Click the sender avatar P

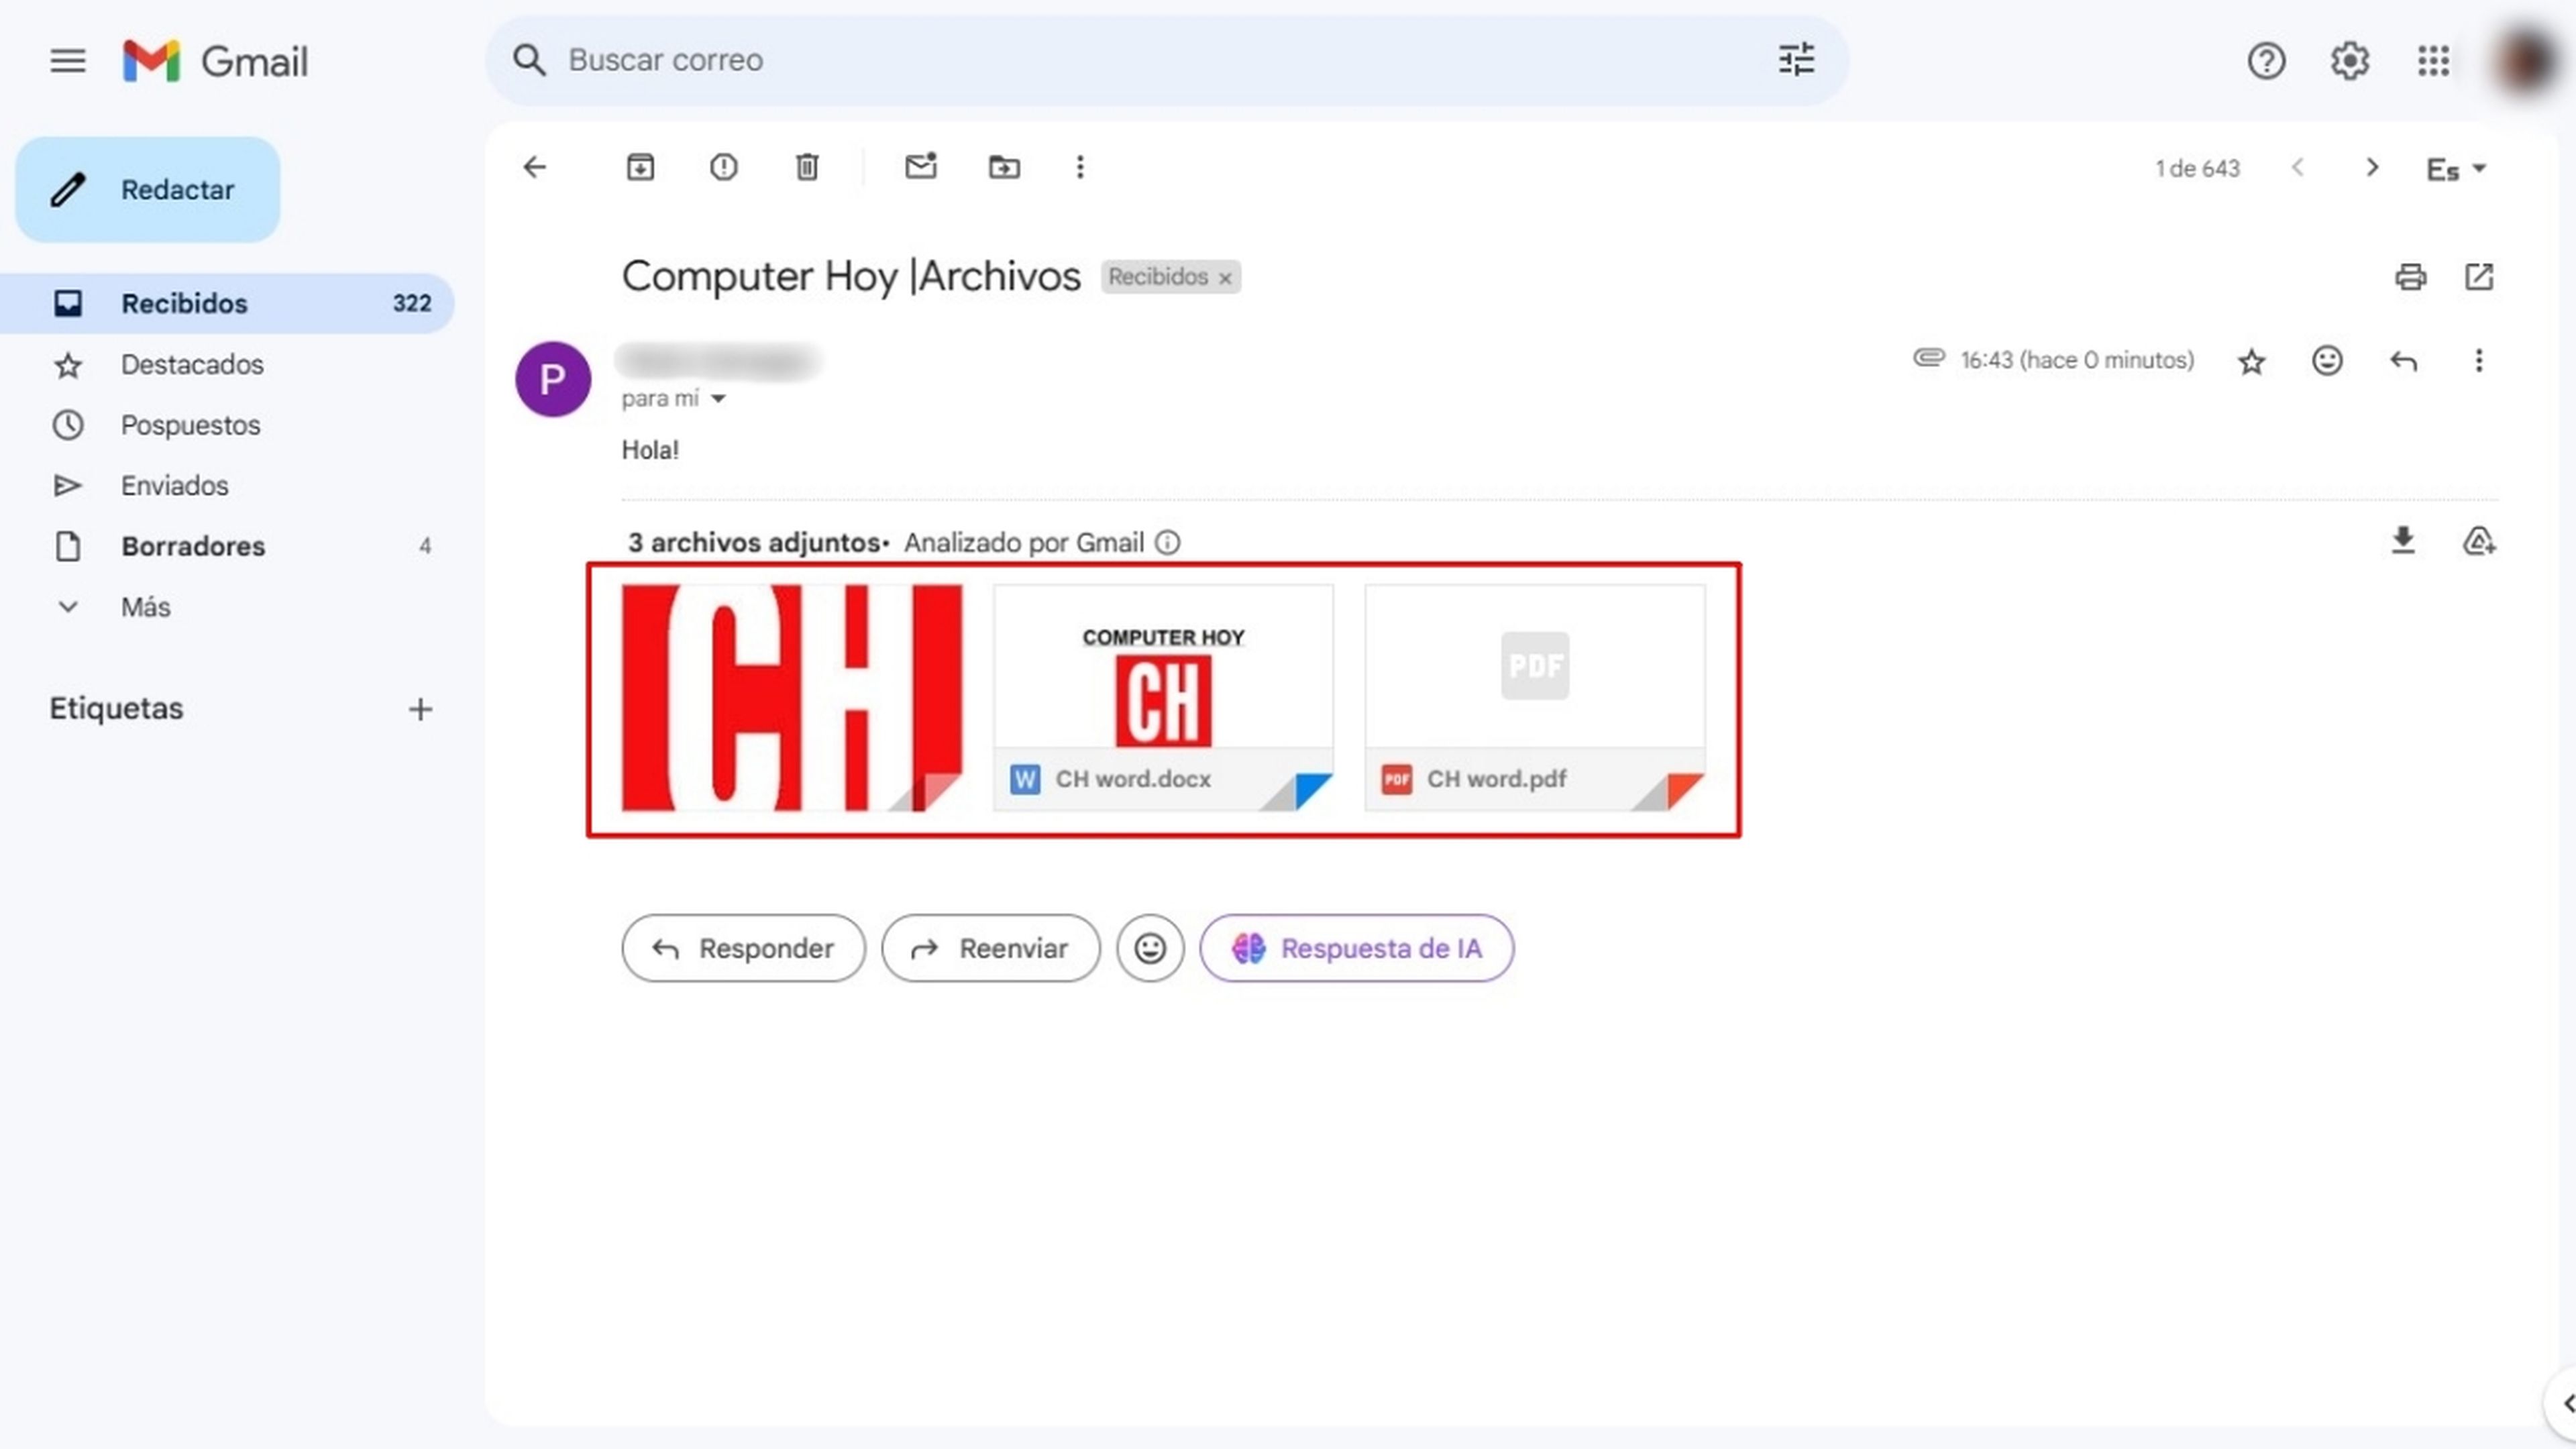pyautogui.click(x=552, y=379)
